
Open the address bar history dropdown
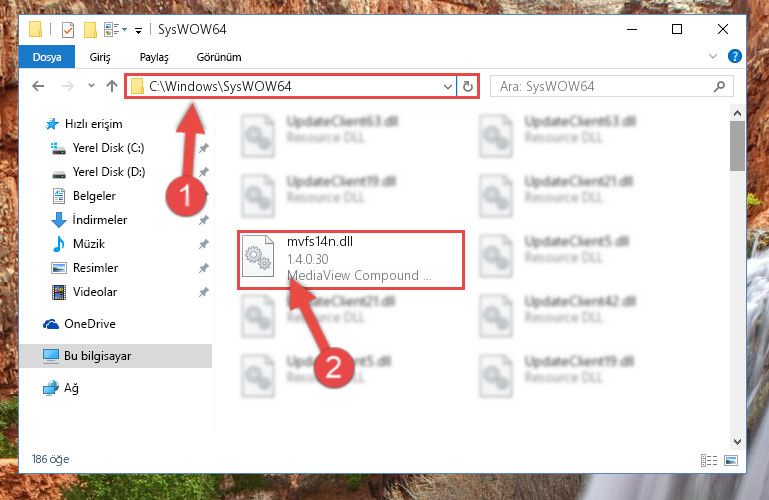coord(447,86)
